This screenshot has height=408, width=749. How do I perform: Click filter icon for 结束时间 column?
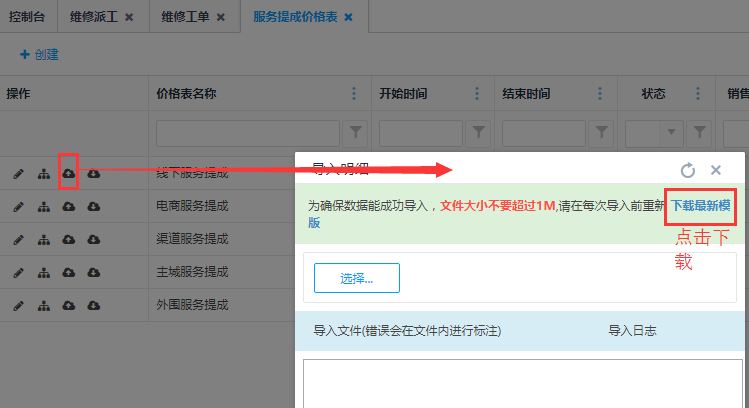601,132
